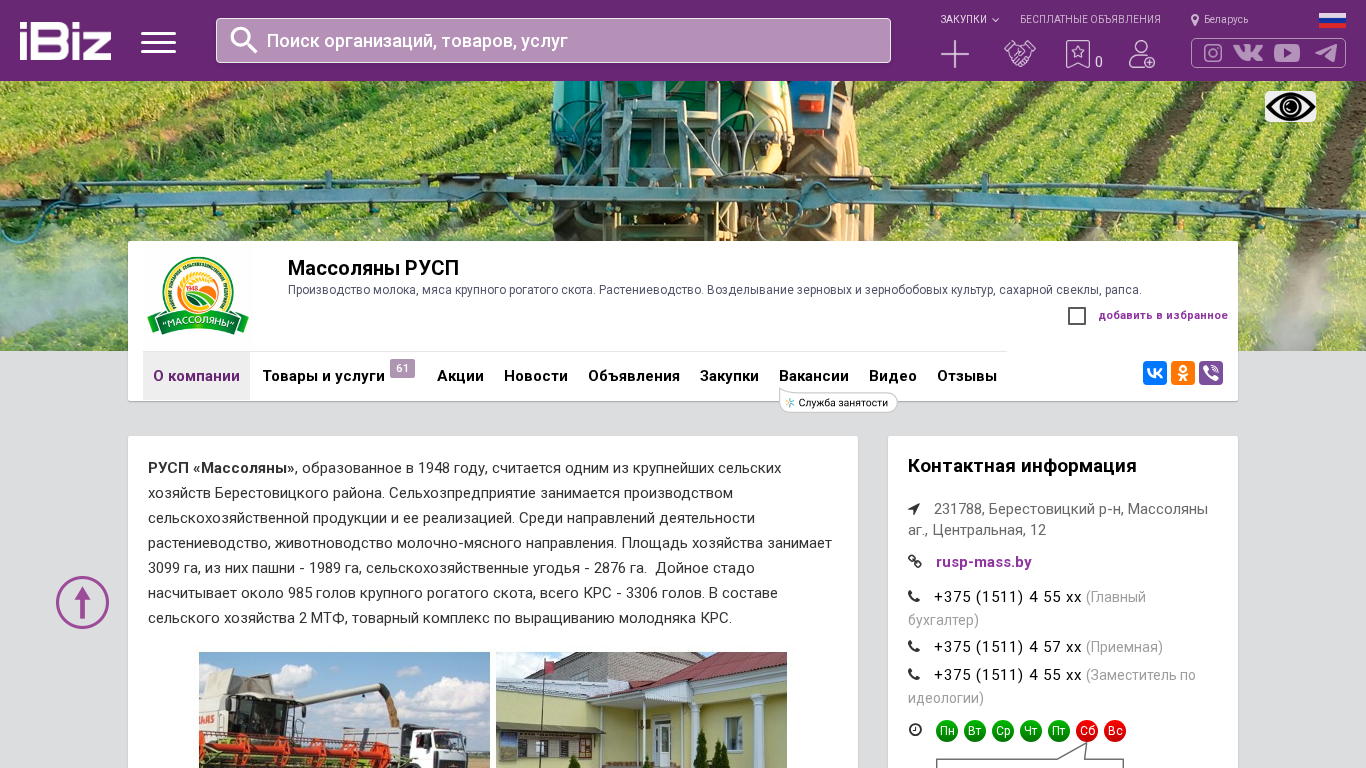The image size is (1366, 768).
Task: Click the search input field
Action: point(553,40)
